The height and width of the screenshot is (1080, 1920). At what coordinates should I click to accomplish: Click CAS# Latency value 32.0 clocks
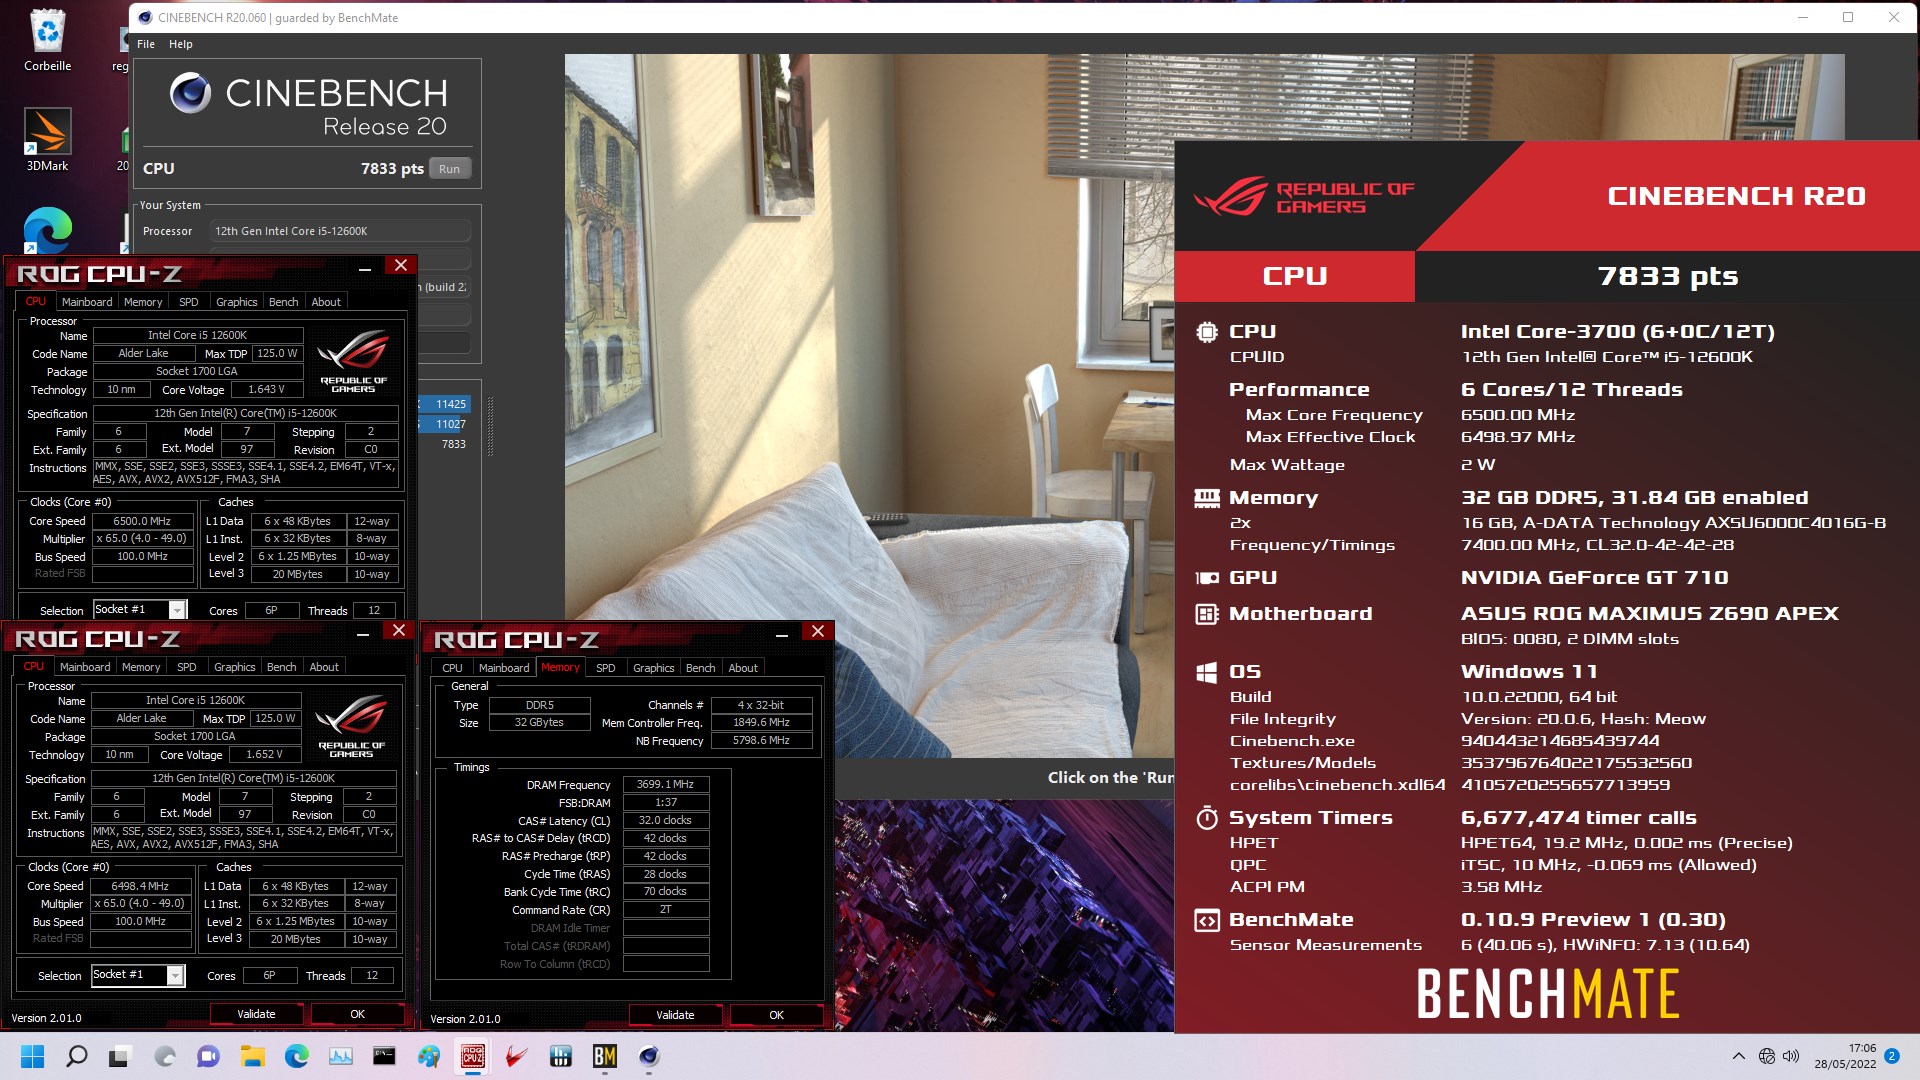[666, 820]
